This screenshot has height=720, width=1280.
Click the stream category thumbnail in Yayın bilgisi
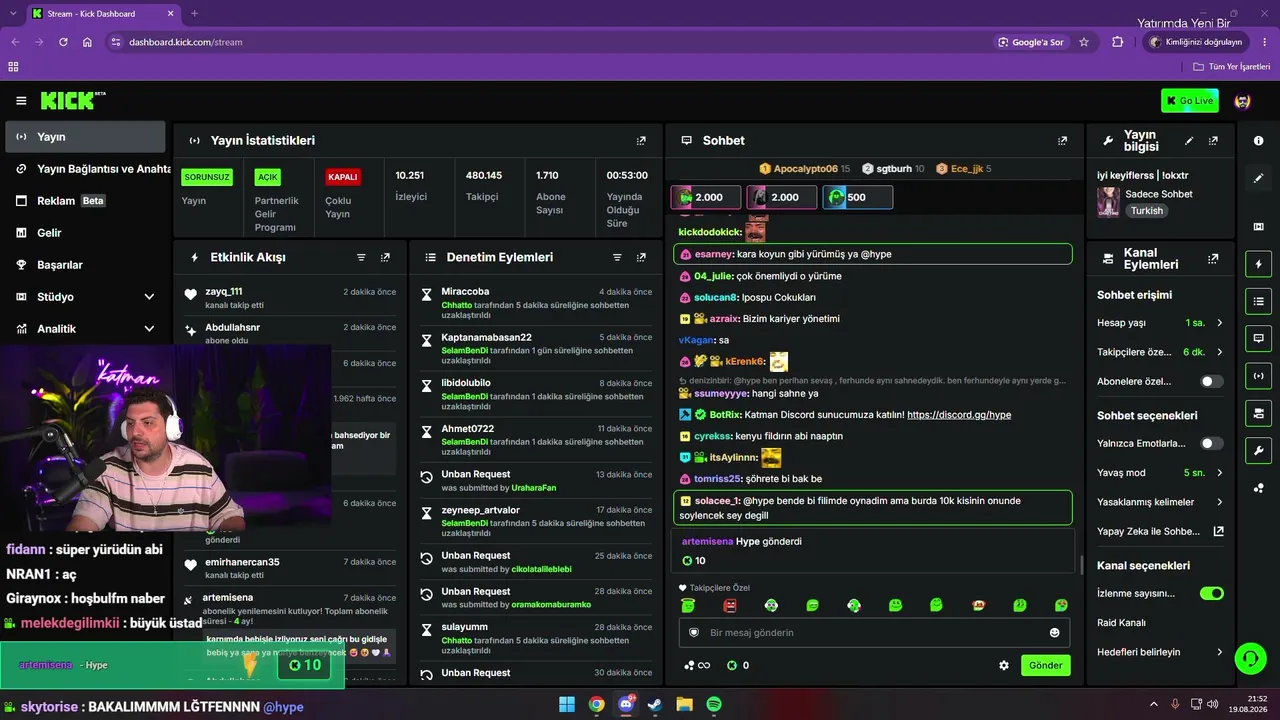click(1108, 202)
